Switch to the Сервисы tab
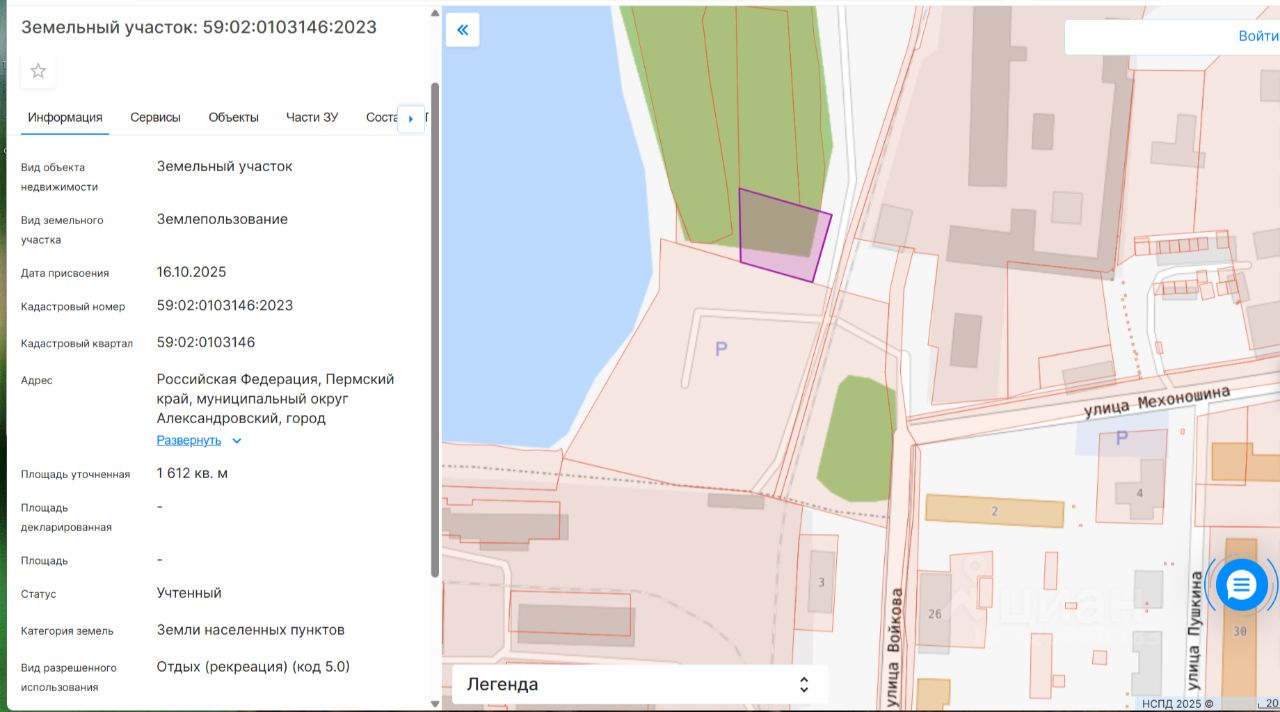Viewport: 1280px width, 712px height. (x=155, y=117)
